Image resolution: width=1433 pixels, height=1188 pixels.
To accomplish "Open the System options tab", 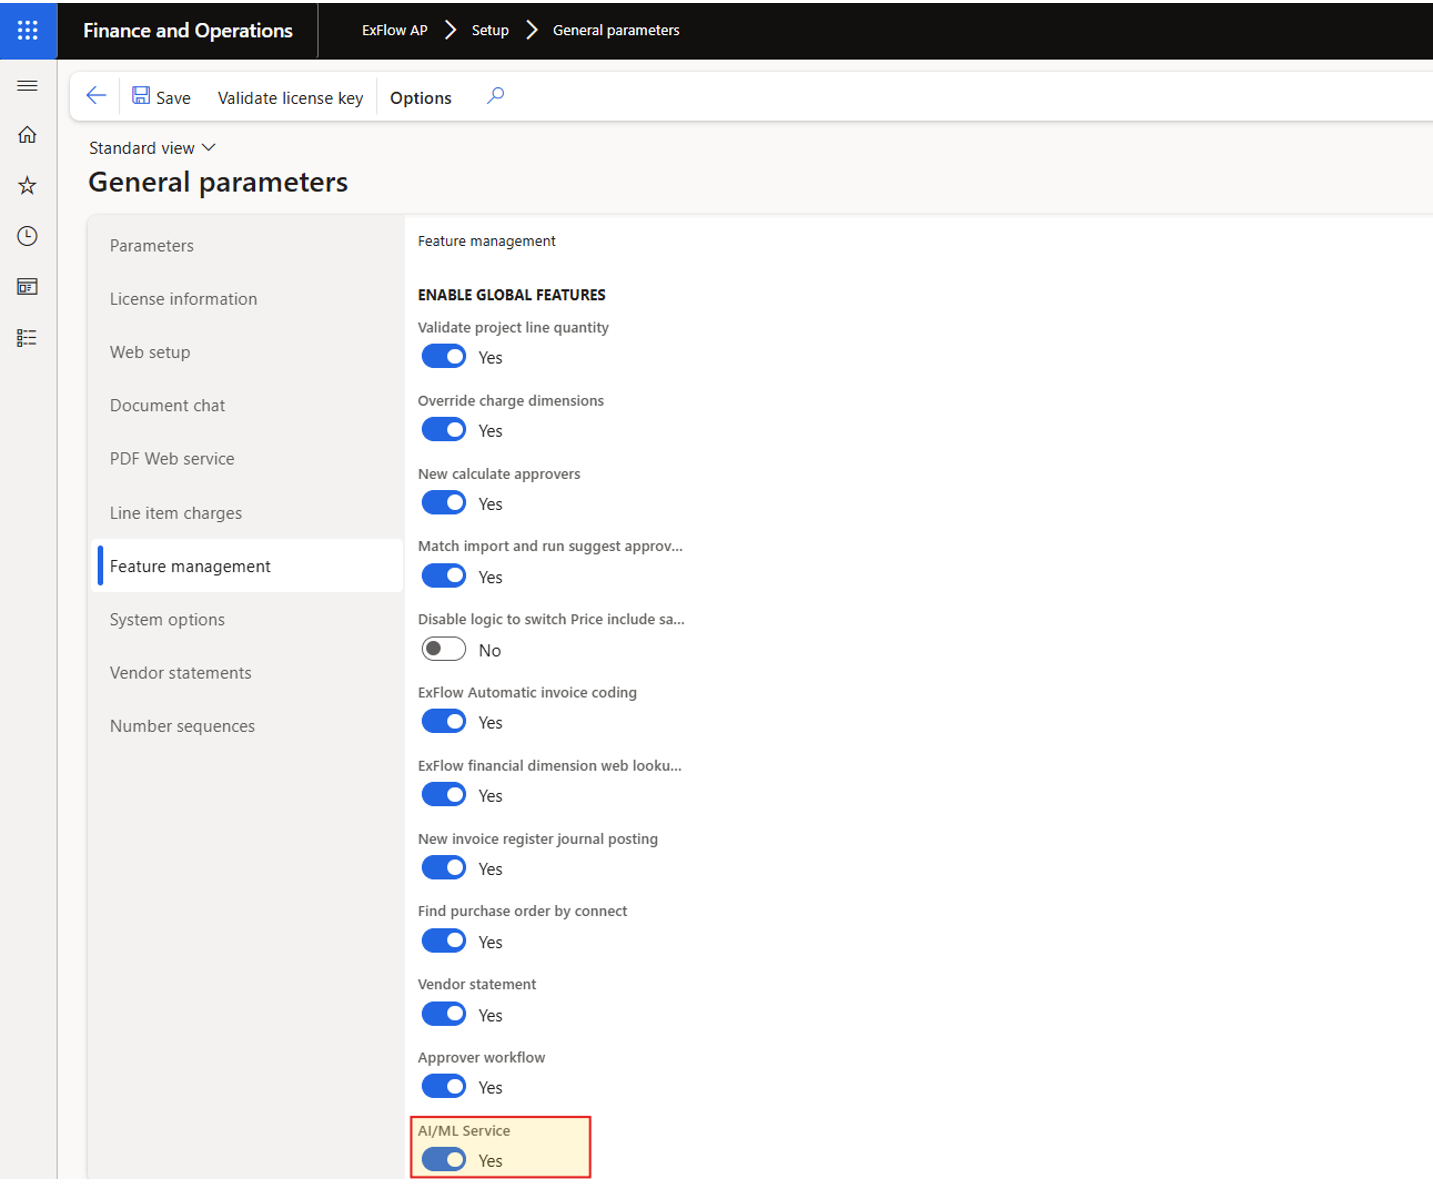I will pos(246,620).
